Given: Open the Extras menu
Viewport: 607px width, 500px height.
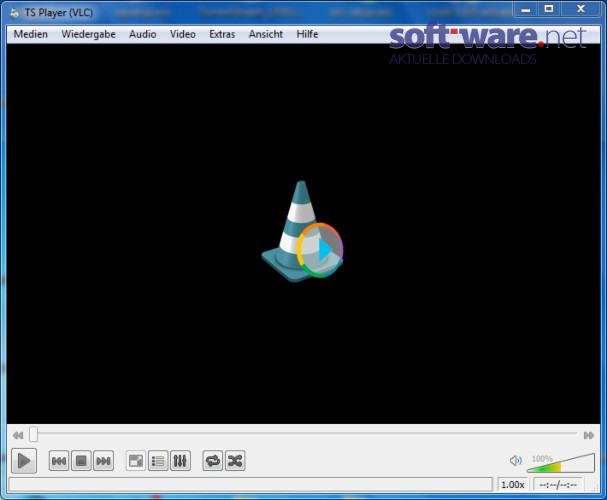Looking at the screenshot, I should click(x=222, y=34).
